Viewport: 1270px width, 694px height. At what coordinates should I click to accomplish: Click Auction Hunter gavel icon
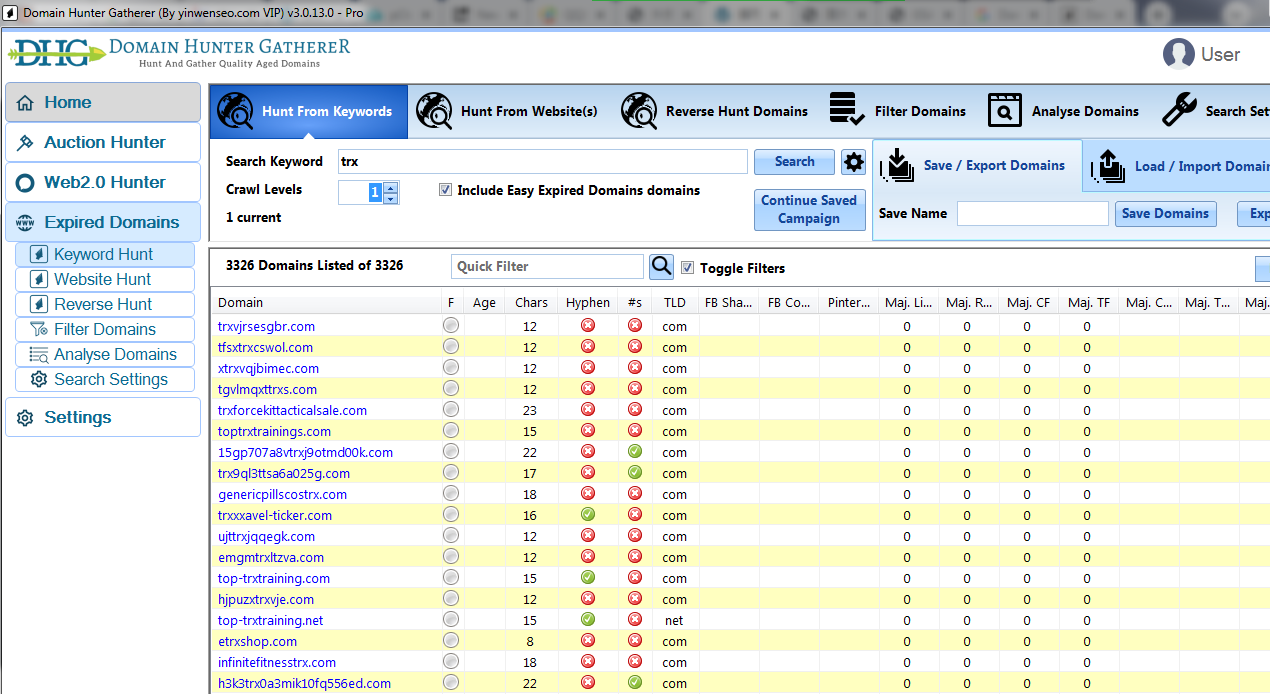(x=25, y=143)
